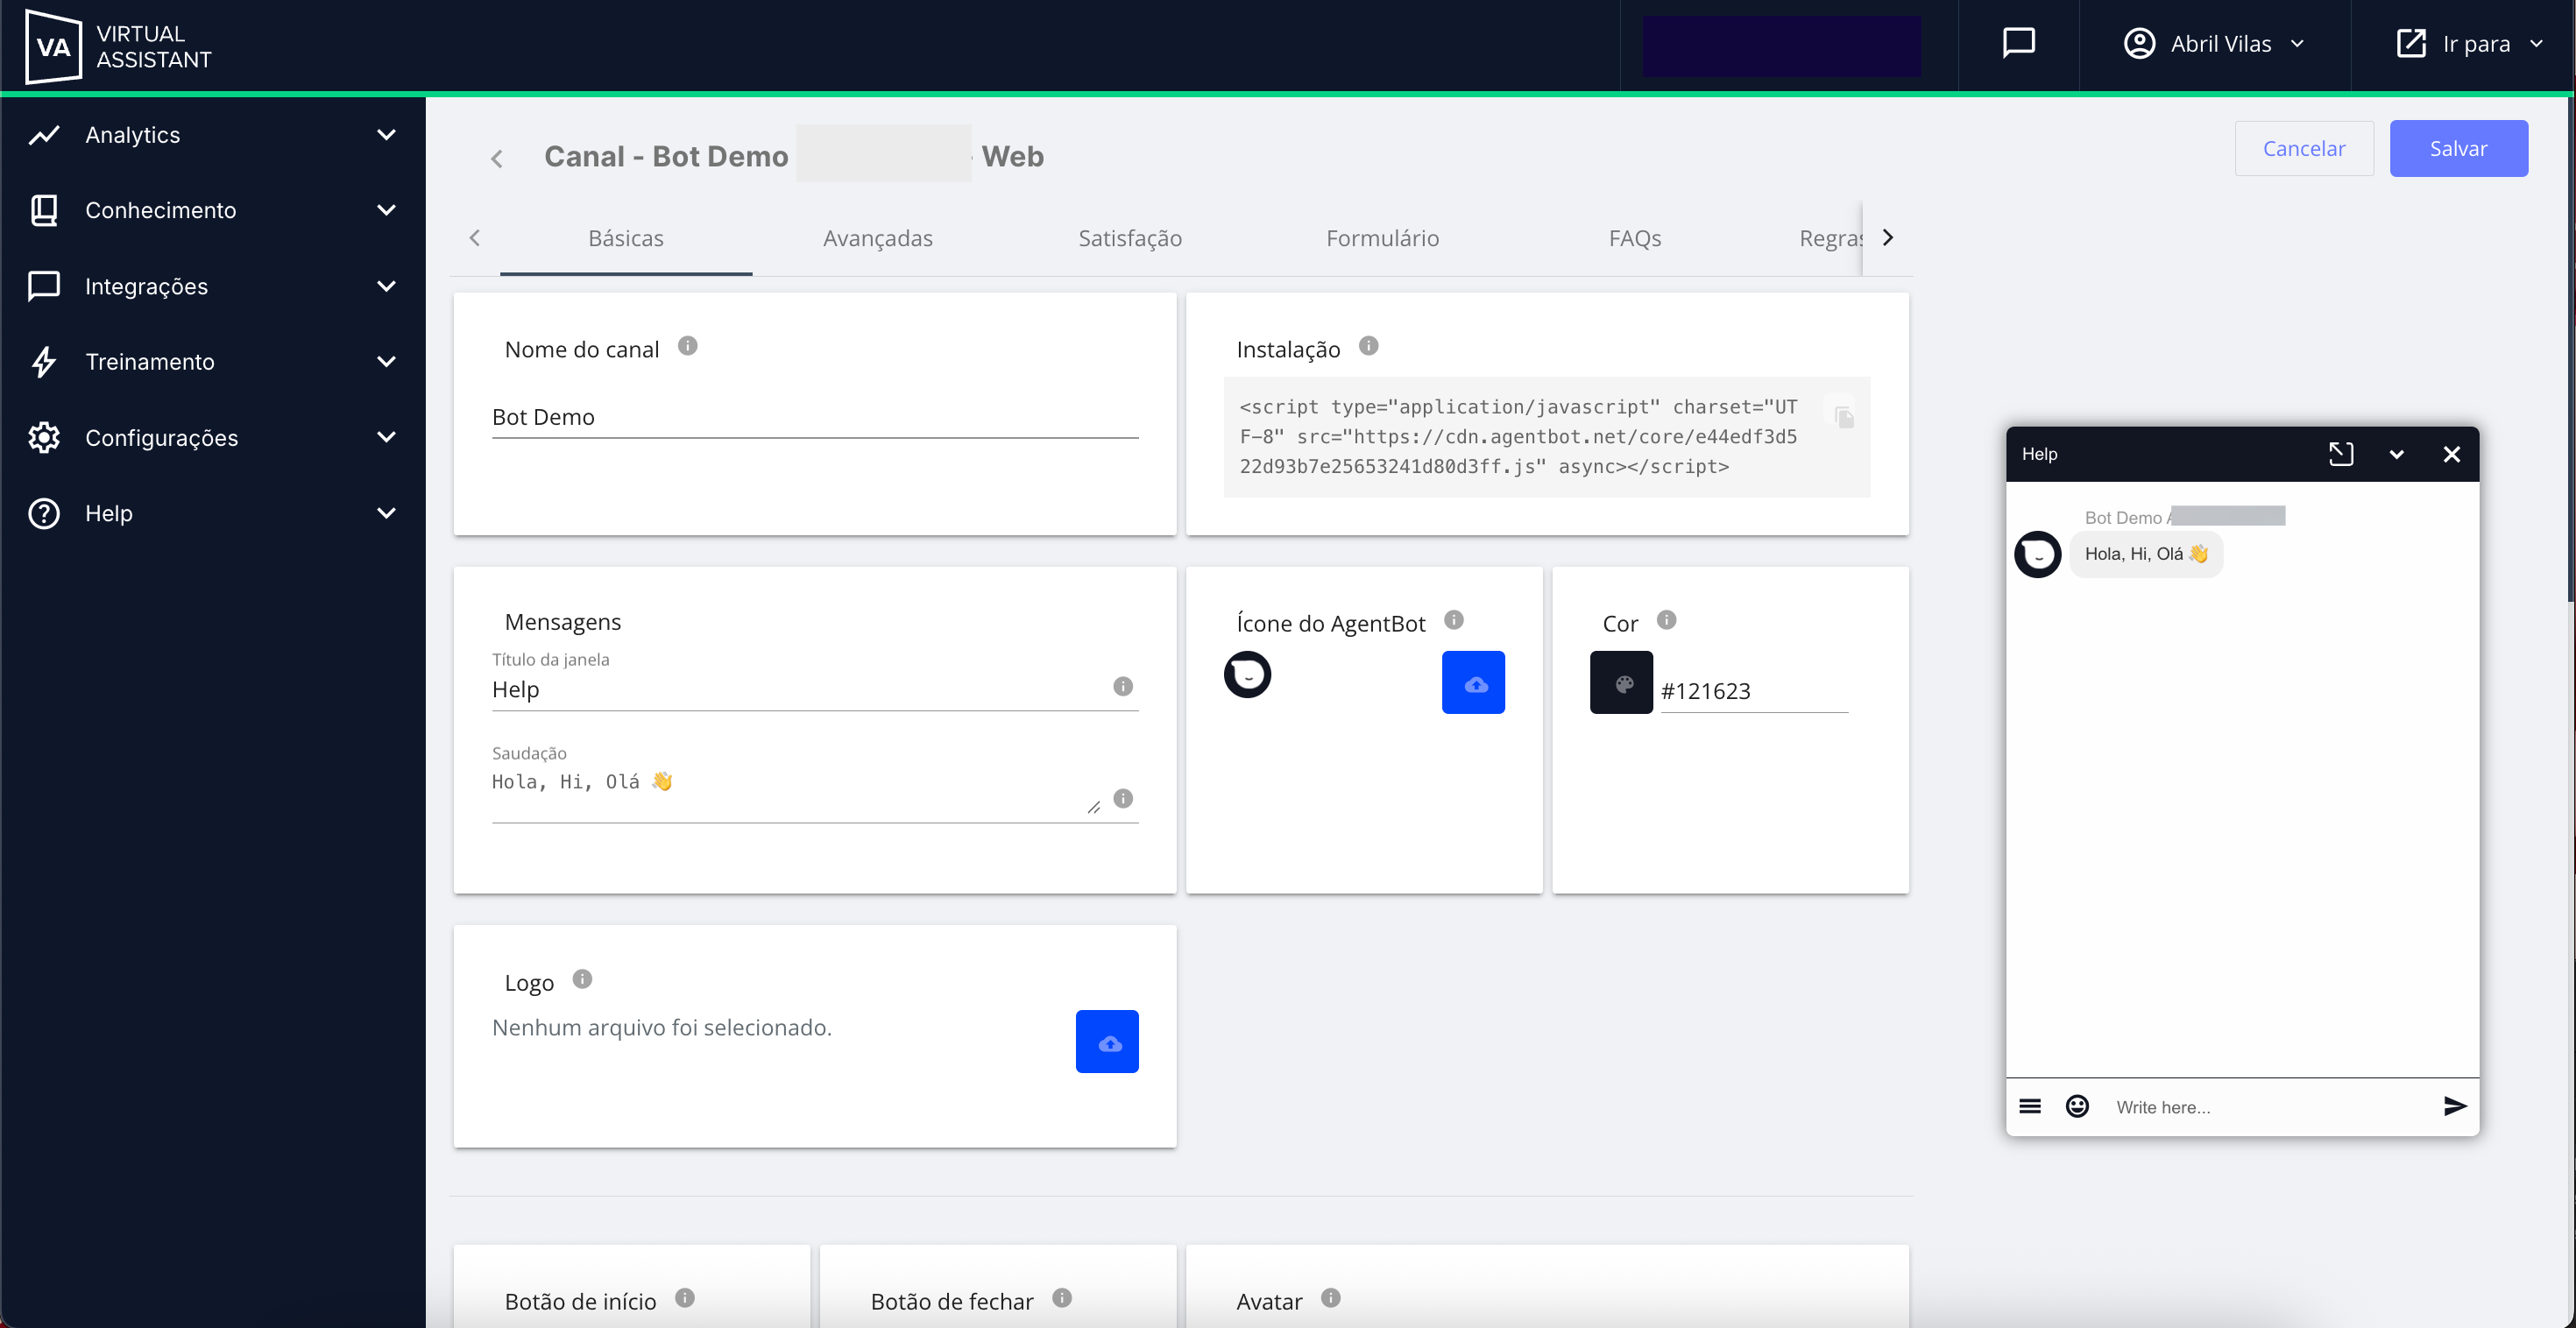Viewport: 2576px width, 1328px height.
Task: Go back using arrow beside Canal title
Action: [496, 158]
